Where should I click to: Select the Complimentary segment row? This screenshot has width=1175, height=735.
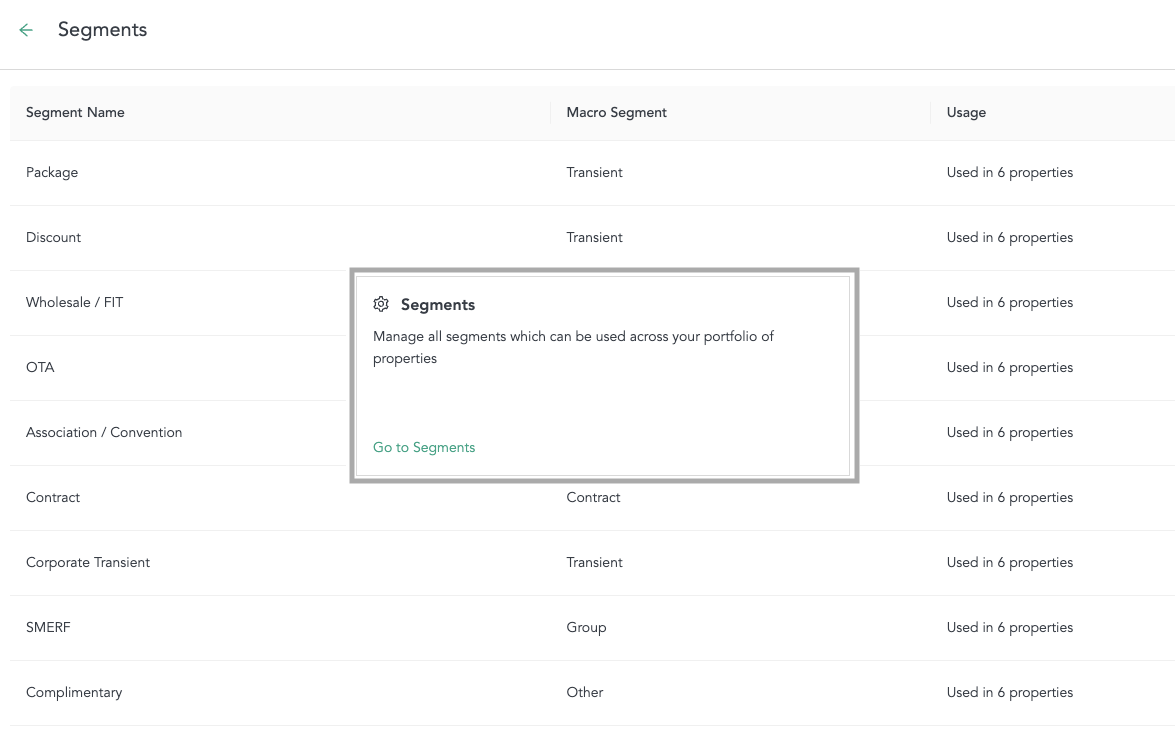(x=74, y=692)
